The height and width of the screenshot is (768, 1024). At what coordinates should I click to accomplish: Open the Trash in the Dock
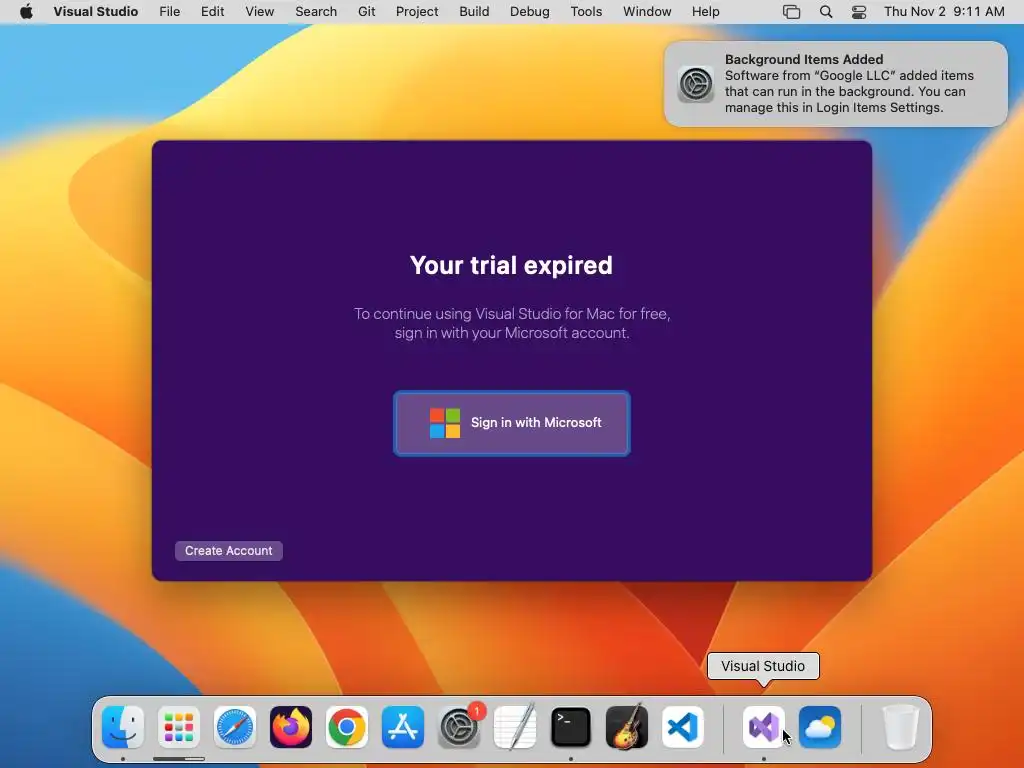pyautogui.click(x=901, y=727)
